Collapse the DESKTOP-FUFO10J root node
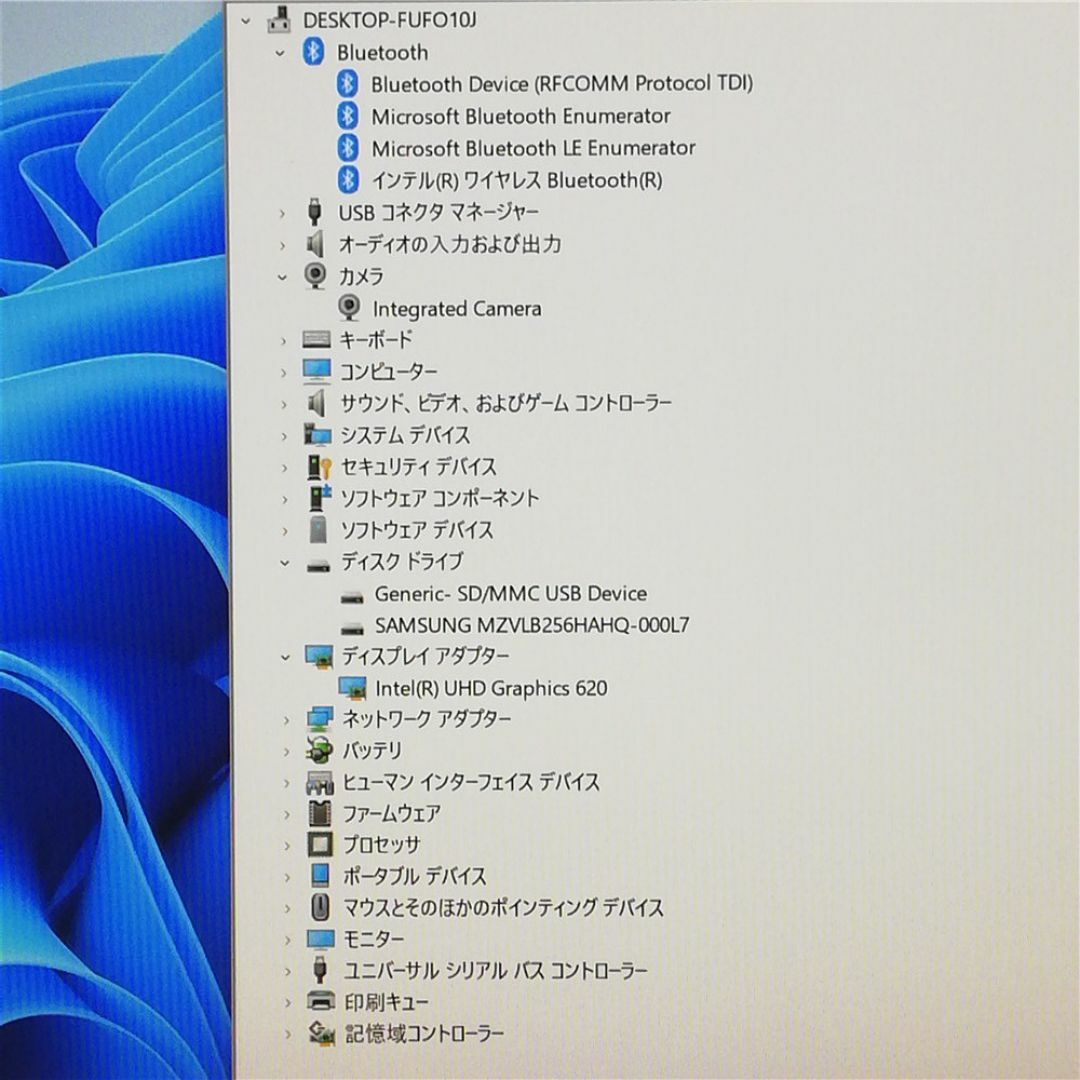Screen dimensions: 1080x1080 pyautogui.click(x=246, y=21)
